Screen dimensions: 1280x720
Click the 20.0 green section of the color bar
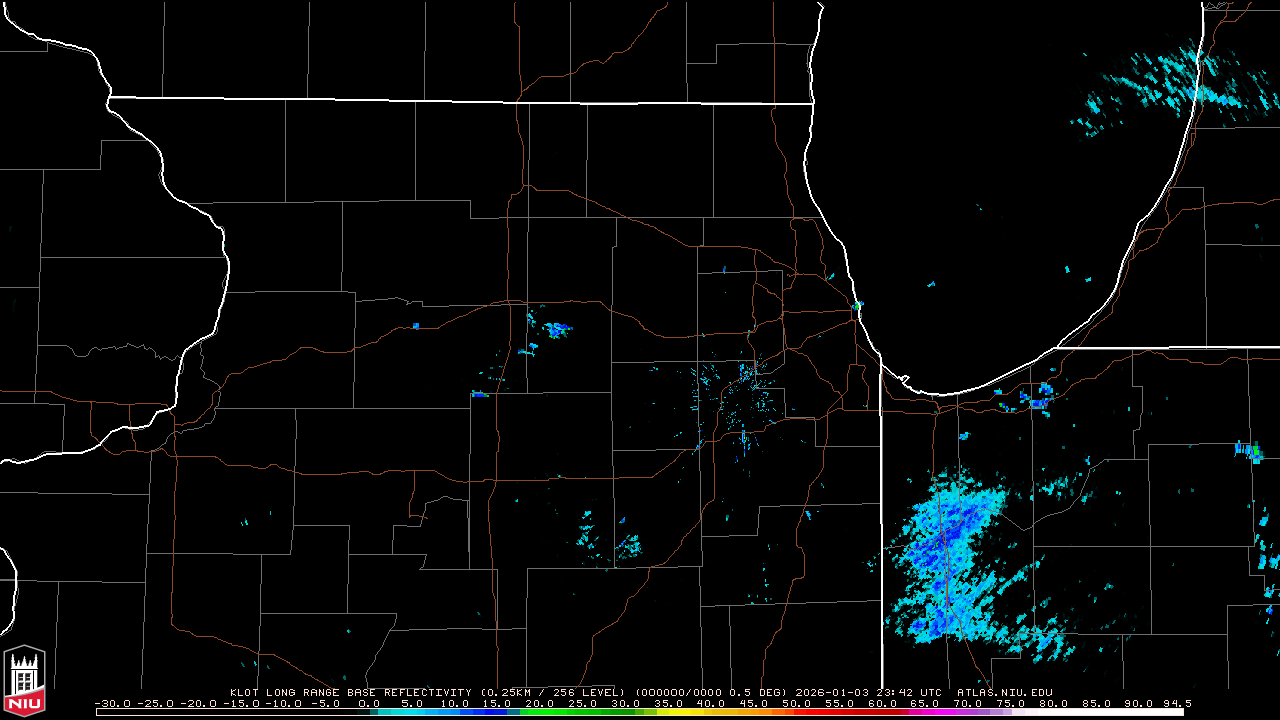(x=541, y=712)
